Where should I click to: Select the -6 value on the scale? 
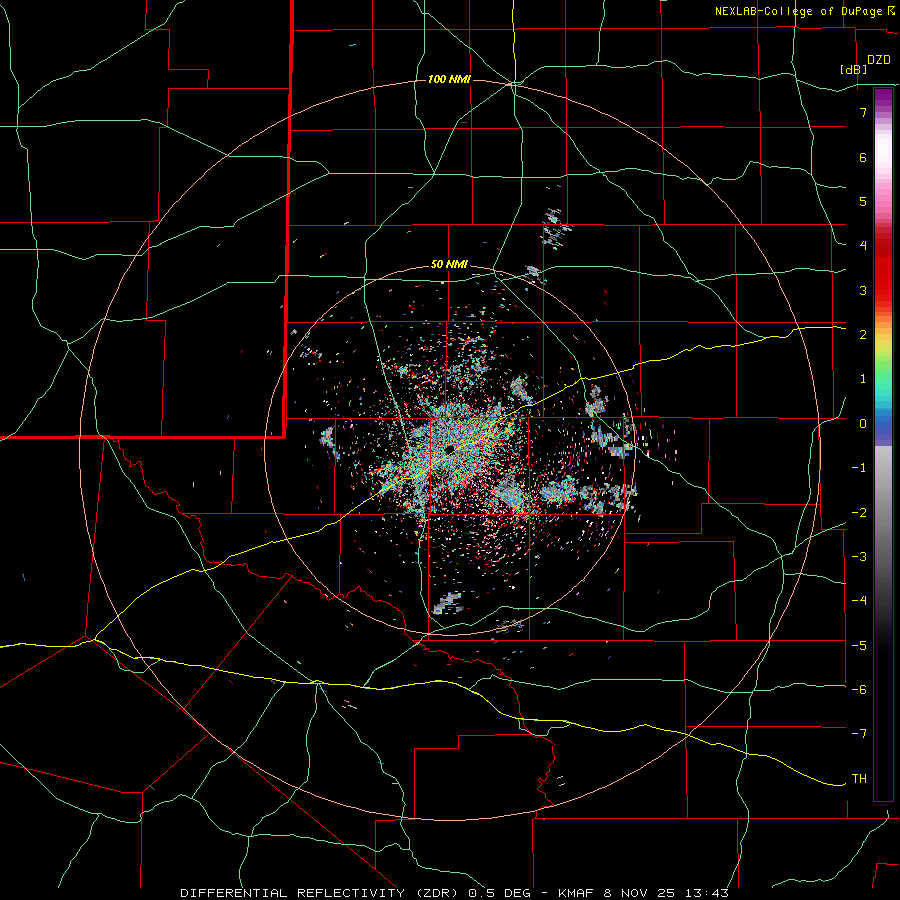[x=859, y=690]
